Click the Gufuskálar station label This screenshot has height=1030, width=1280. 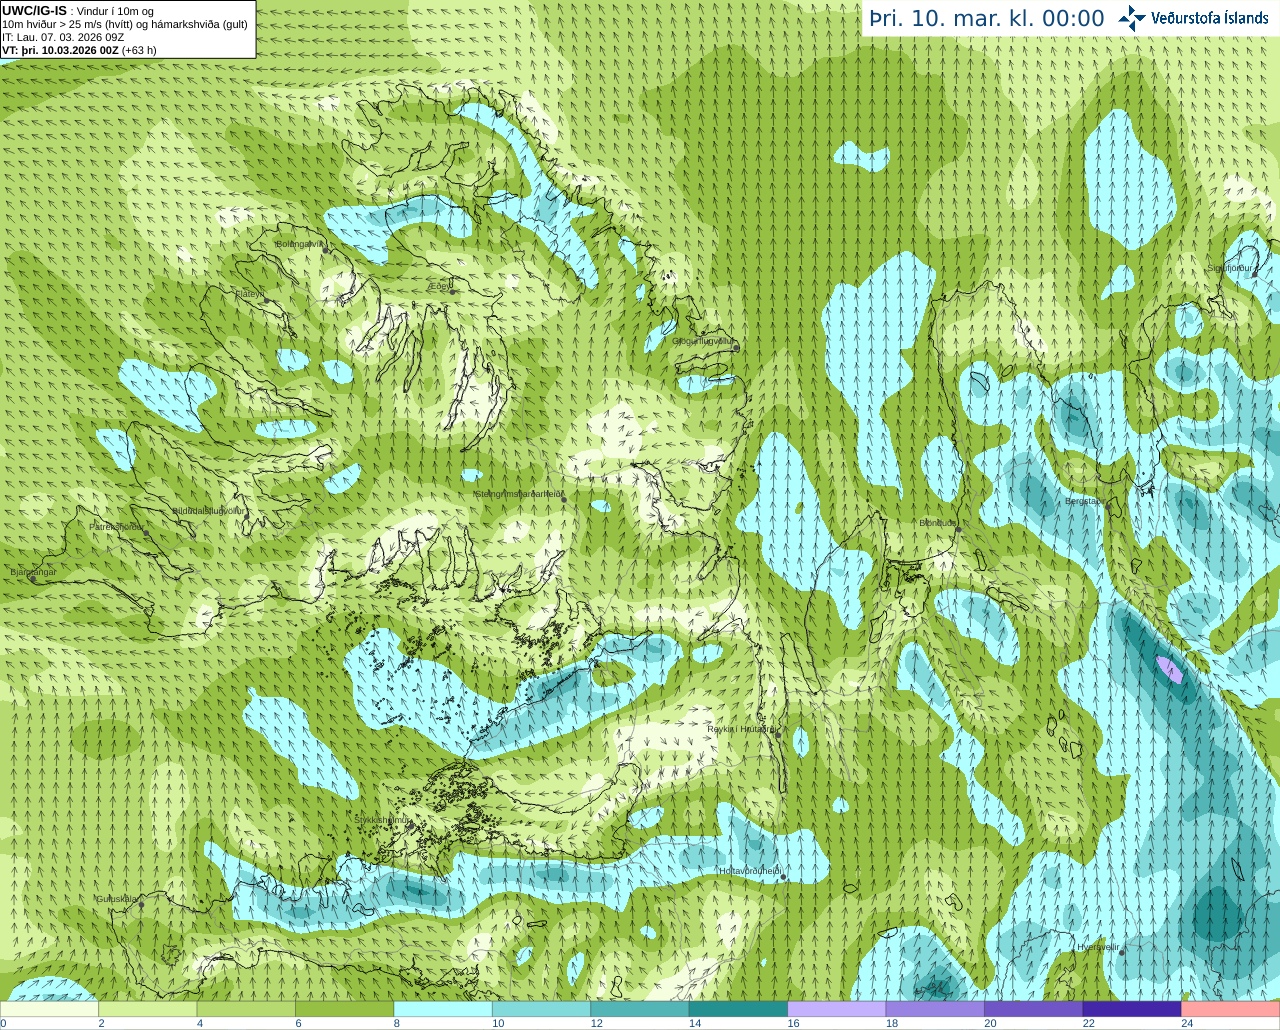[117, 899]
